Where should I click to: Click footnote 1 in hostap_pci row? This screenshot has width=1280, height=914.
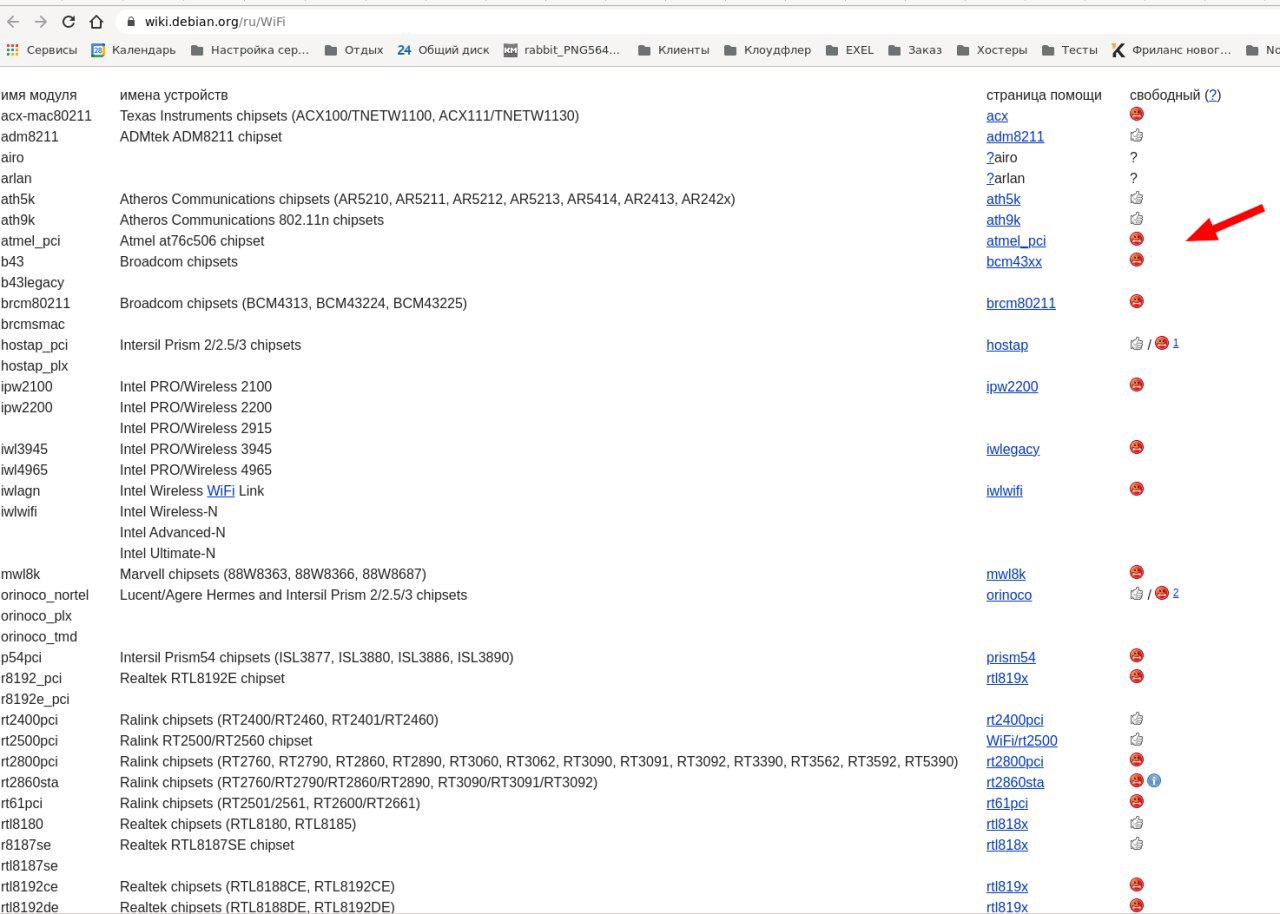pos(1176,343)
